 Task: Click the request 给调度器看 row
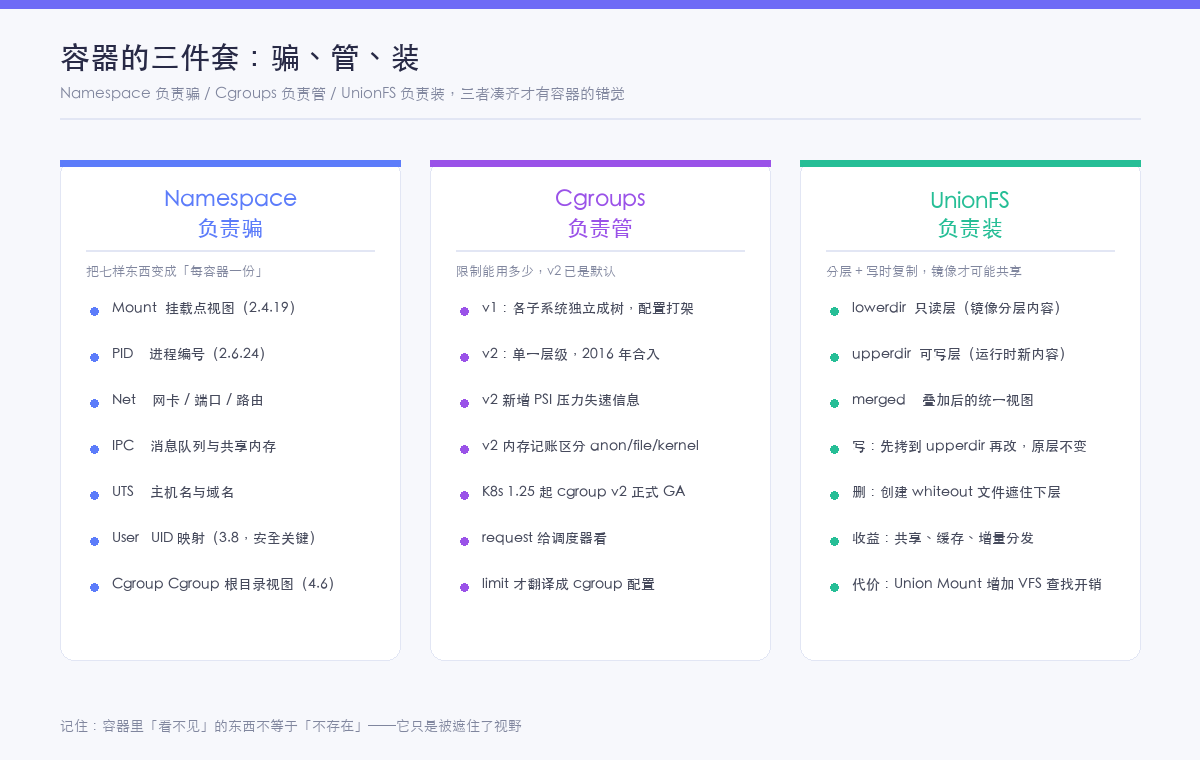pos(532,538)
